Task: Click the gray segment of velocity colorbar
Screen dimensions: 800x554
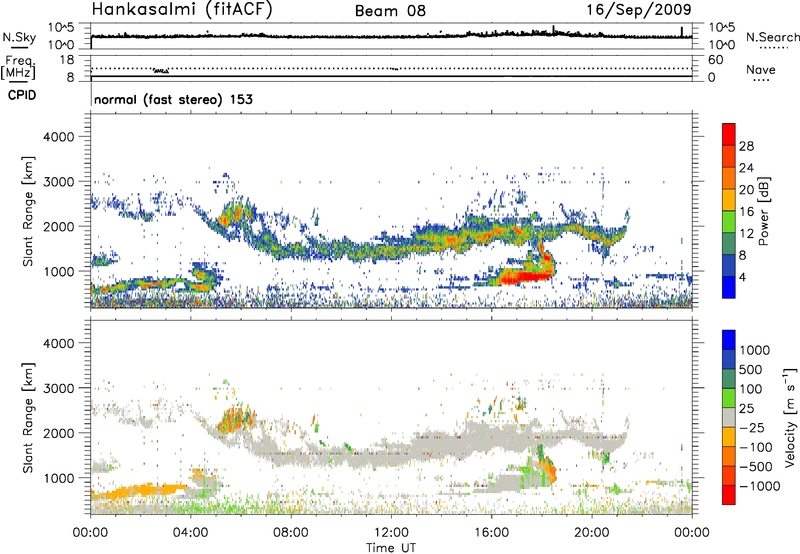Action: click(729, 417)
